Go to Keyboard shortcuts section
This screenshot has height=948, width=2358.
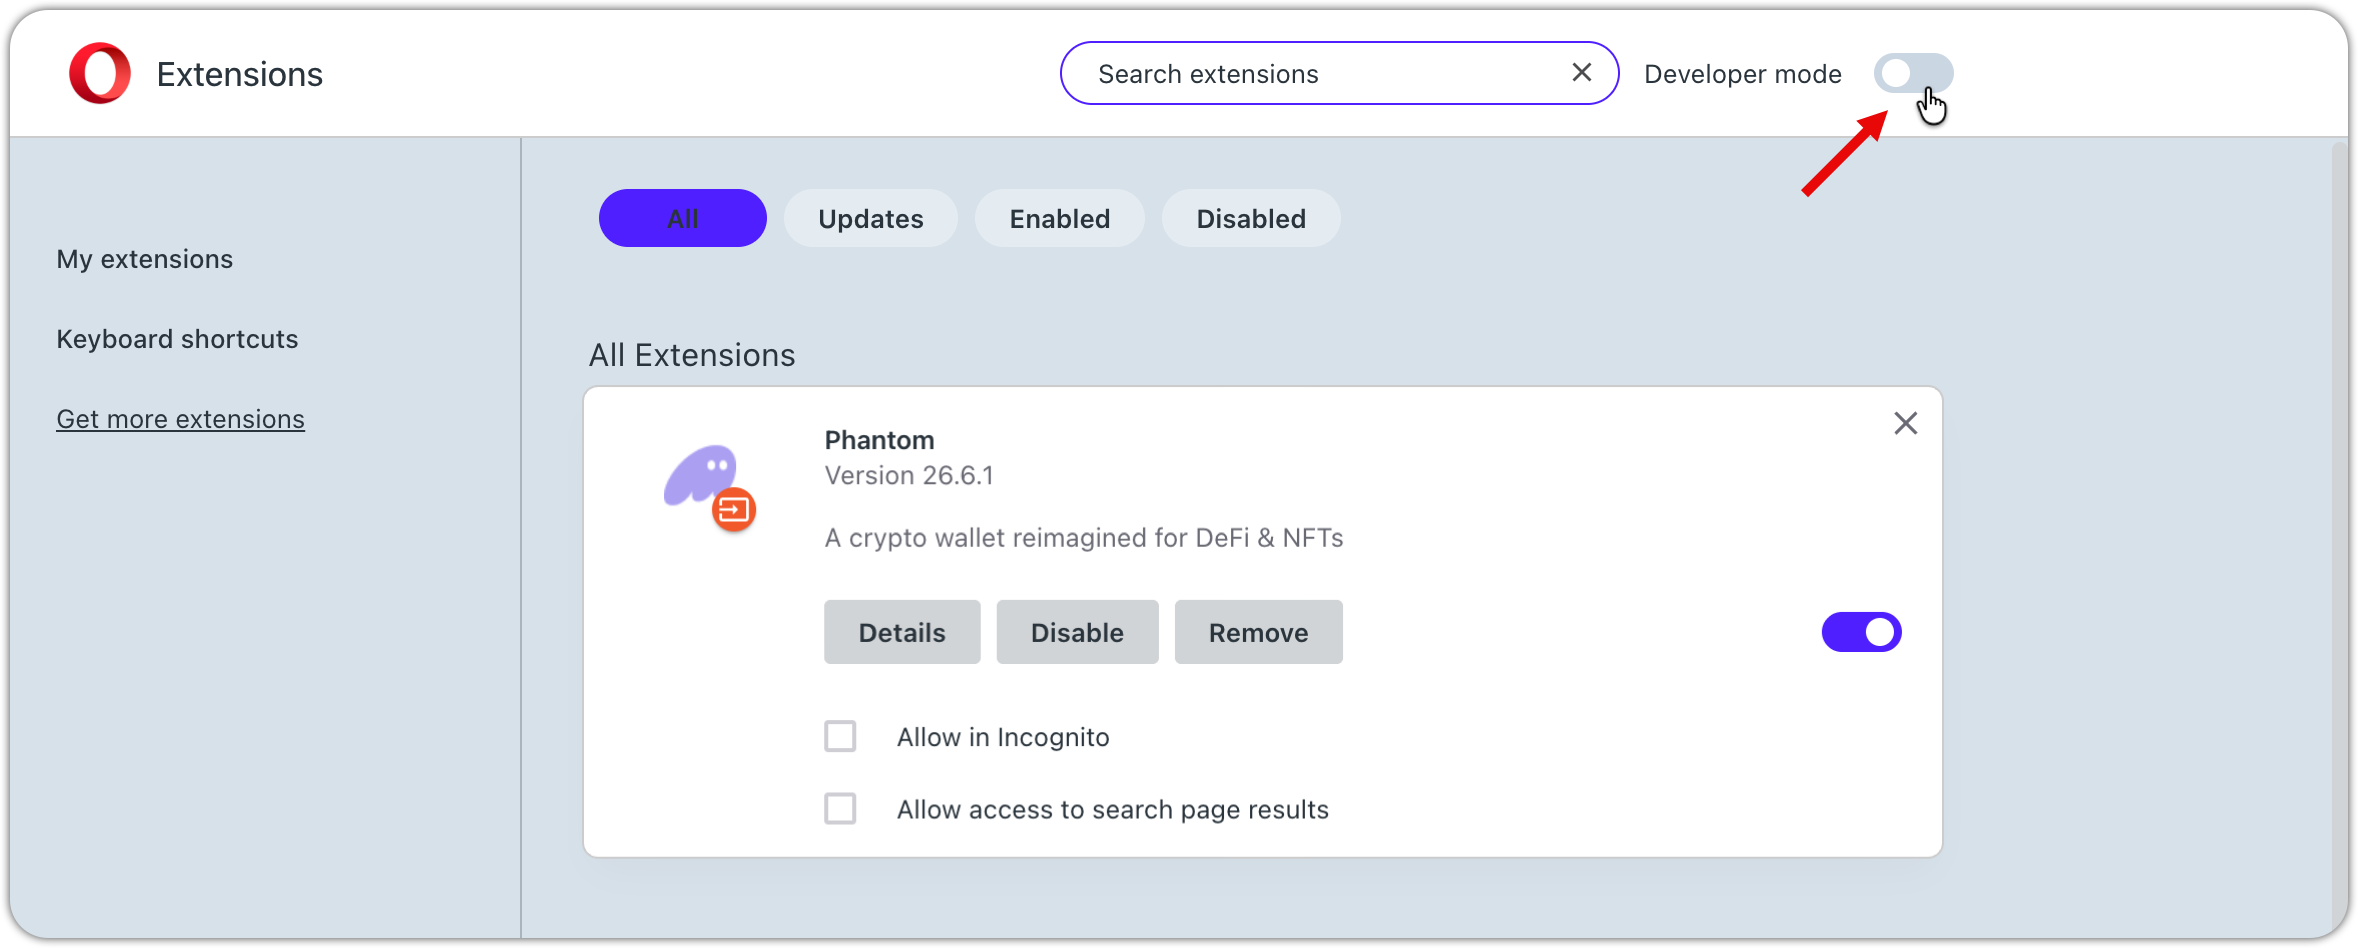[177, 339]
